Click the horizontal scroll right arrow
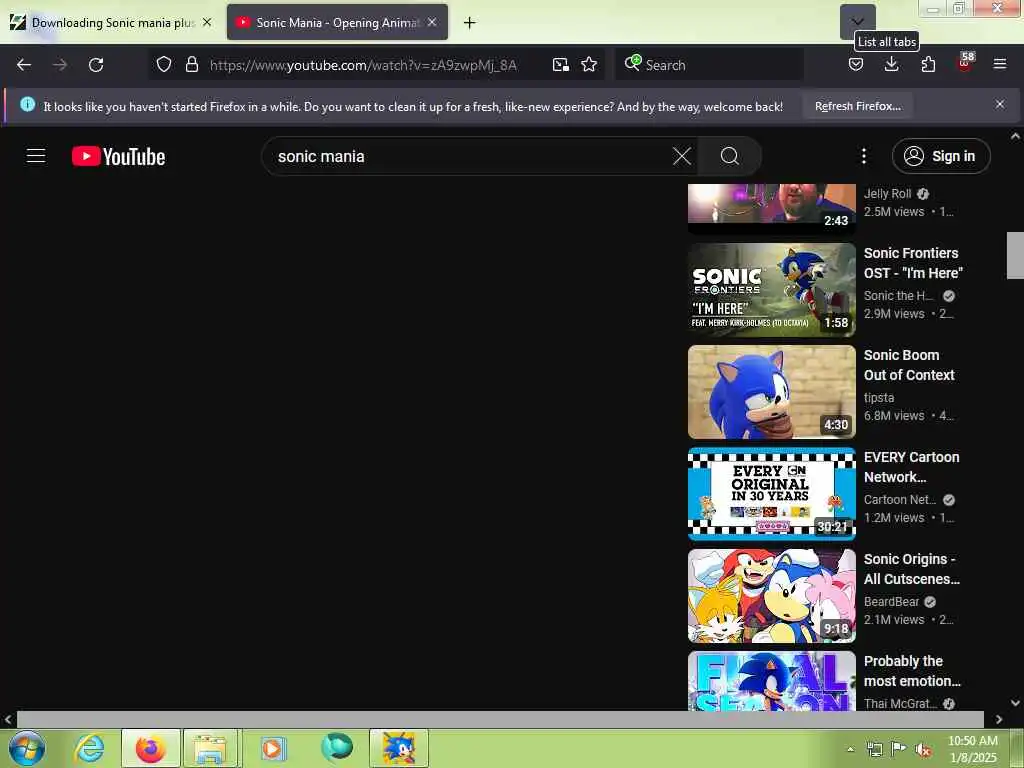 coord(999,719)
